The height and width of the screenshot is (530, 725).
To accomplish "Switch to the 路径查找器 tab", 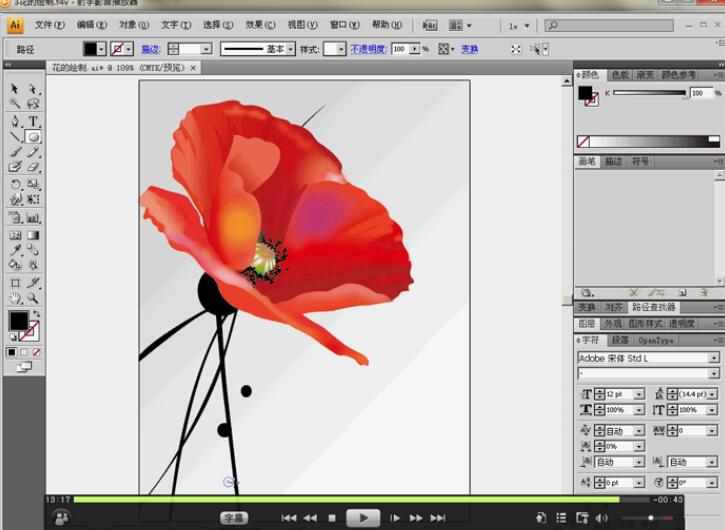I will (654, 307).
